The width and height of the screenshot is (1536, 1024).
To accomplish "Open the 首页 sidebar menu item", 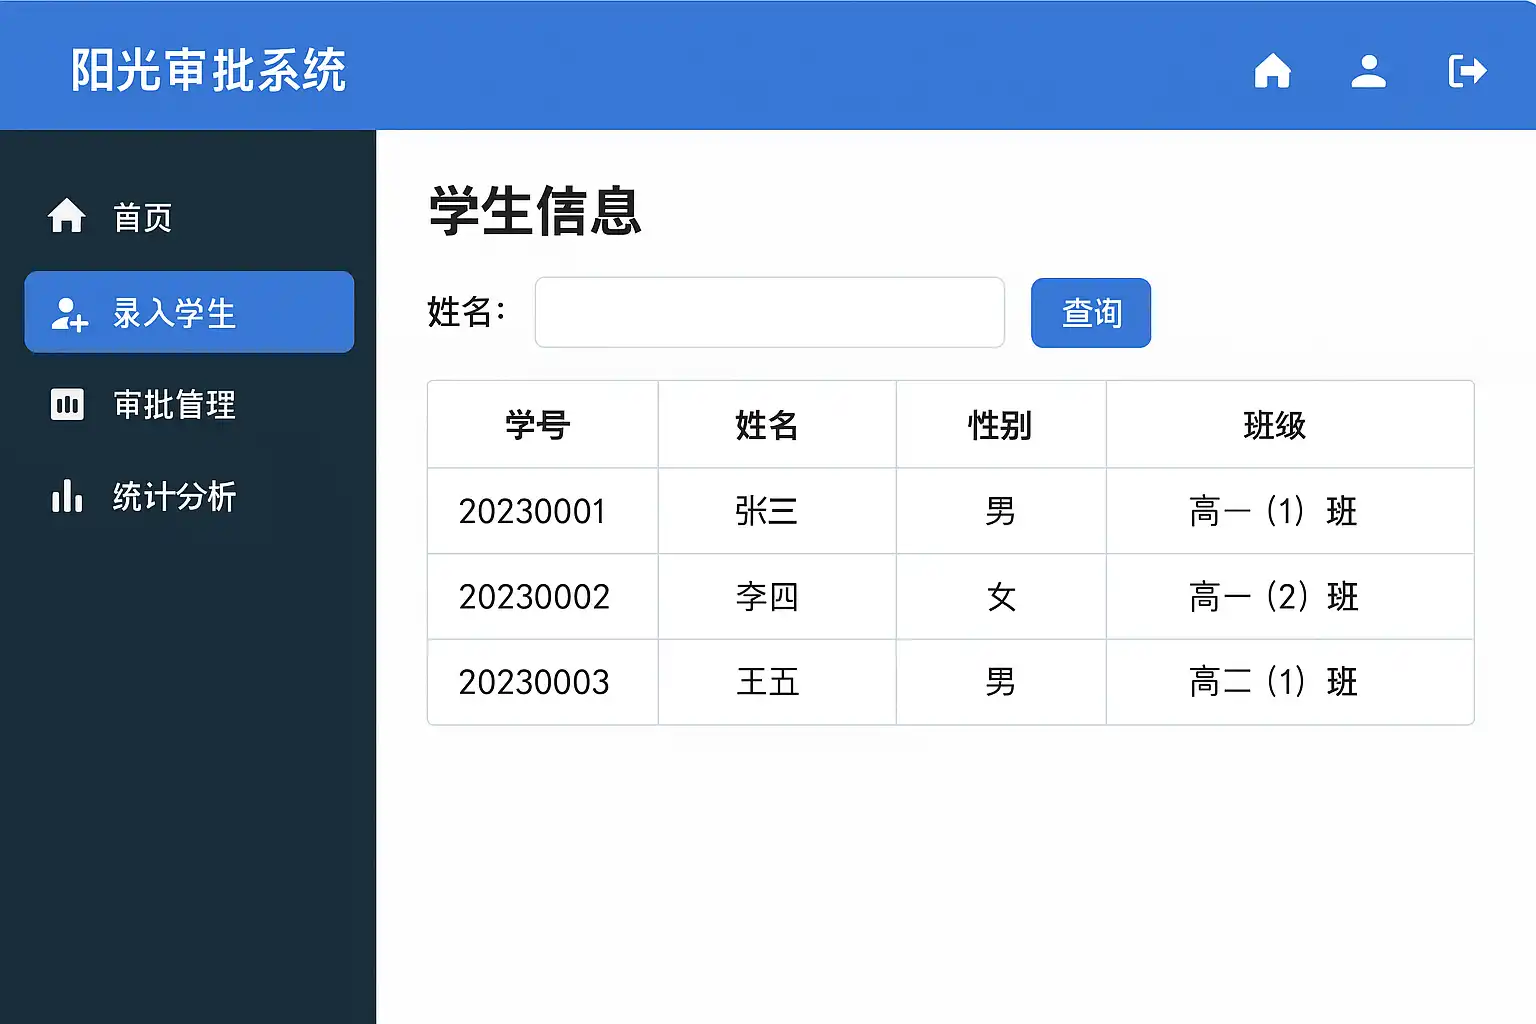I will pyautogui.click(x=189, y=217).
